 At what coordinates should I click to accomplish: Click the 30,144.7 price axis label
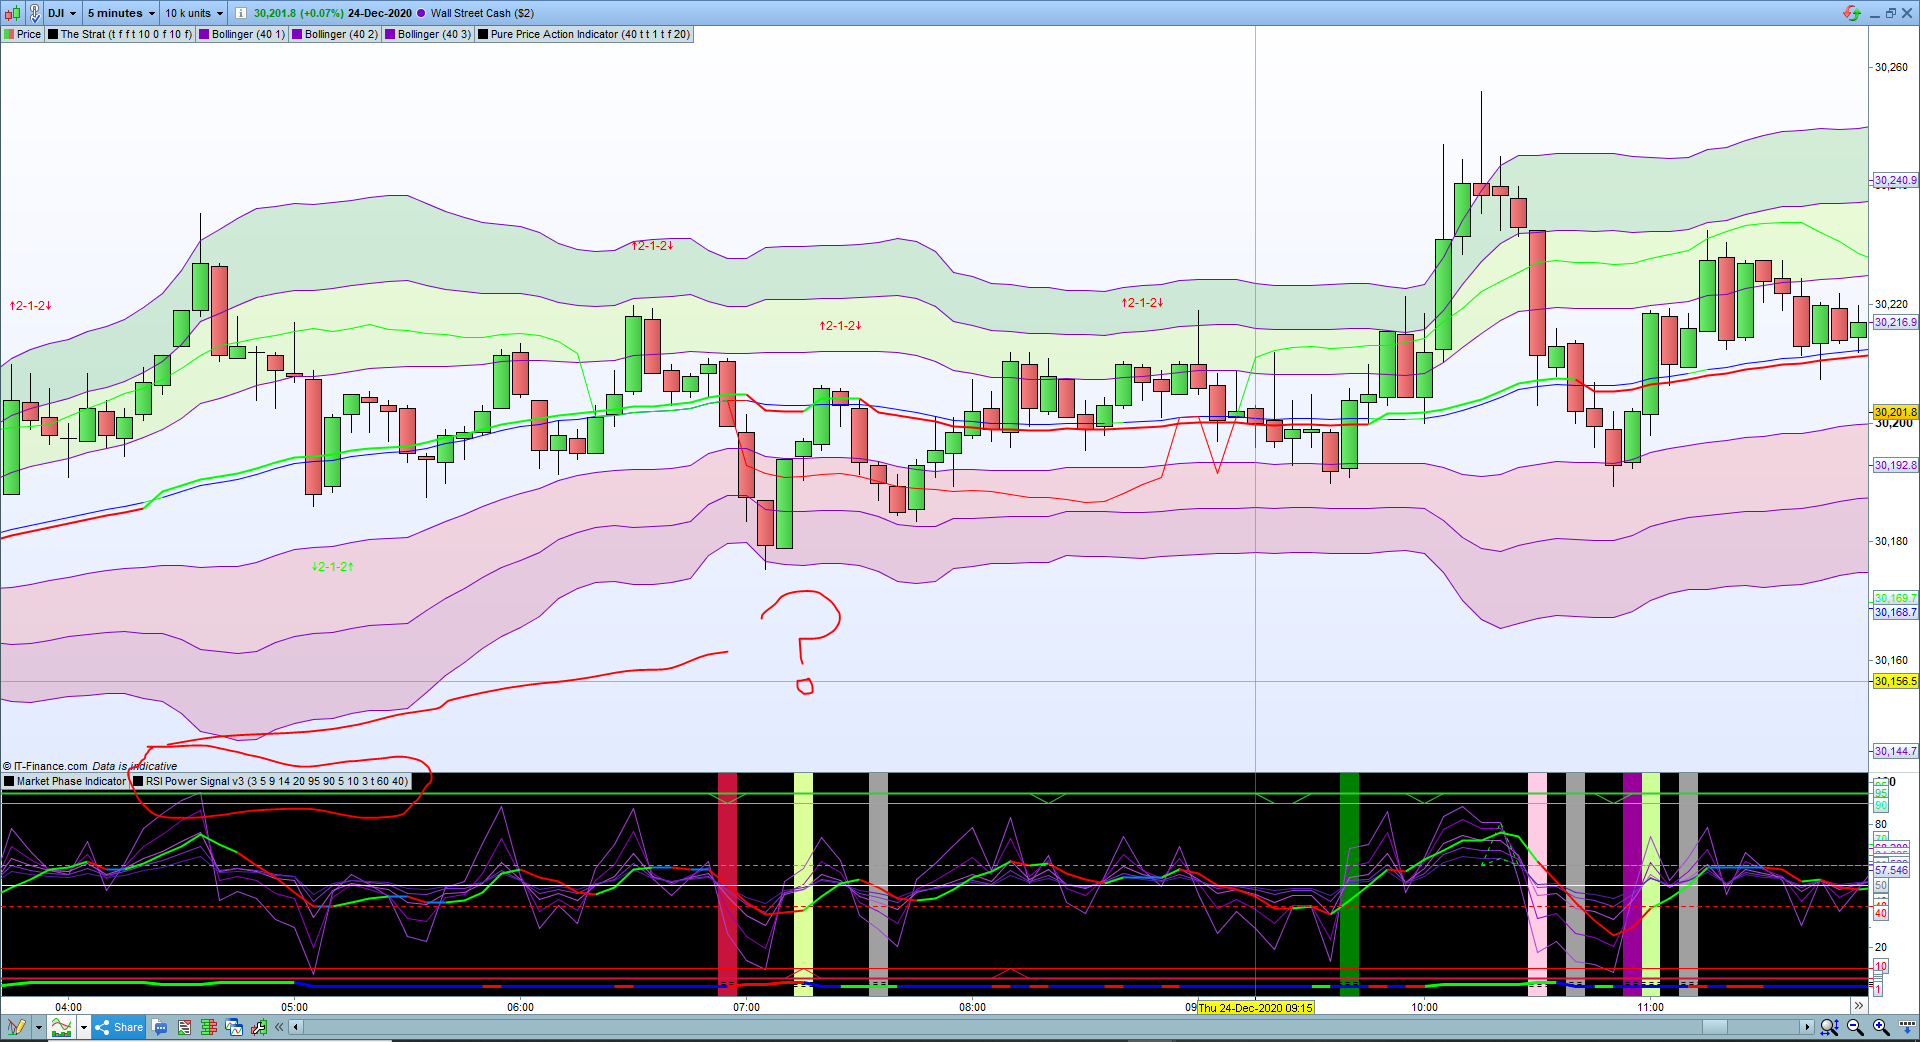(x=1895, y=751)
